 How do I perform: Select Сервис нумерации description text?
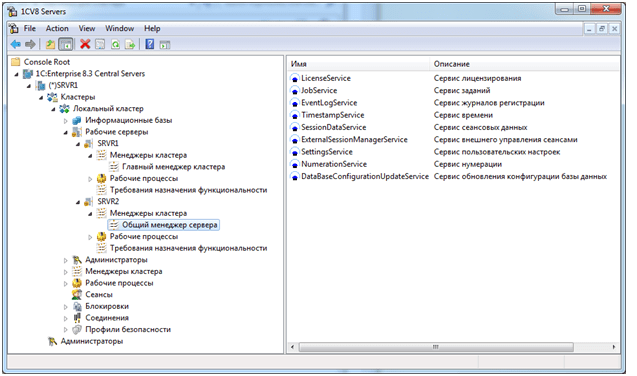468,164
